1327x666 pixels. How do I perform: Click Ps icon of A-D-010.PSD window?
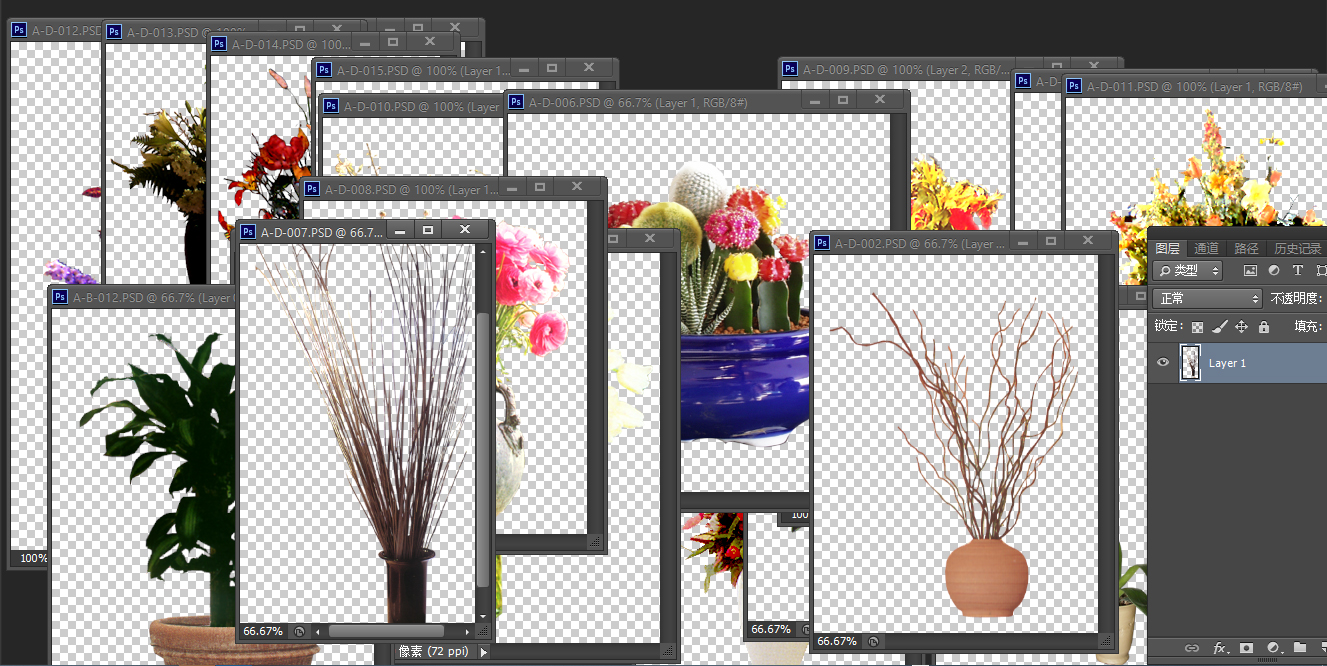tap(329, 106)
